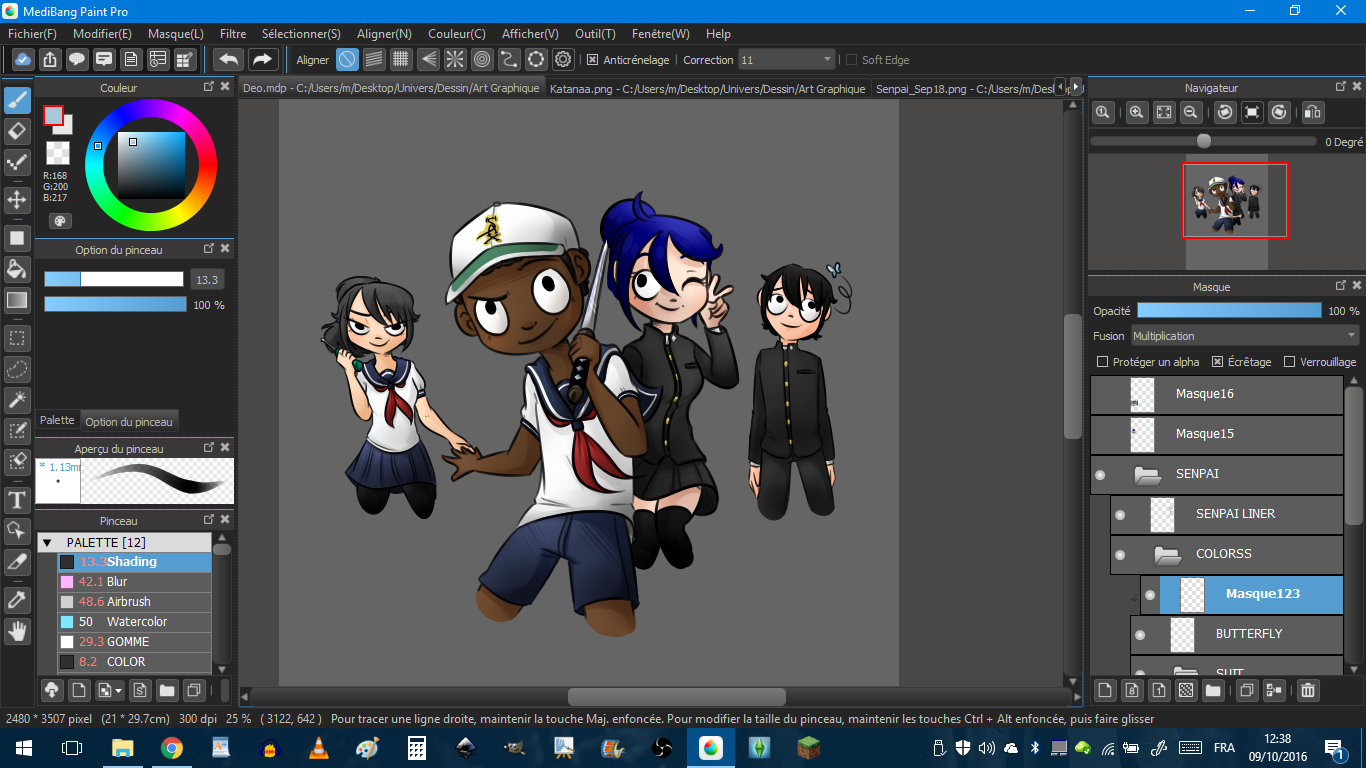Click the Redo arrow
Image resolution: width=1366 pixels, height=768 pixels.
[x=262, y=59]
